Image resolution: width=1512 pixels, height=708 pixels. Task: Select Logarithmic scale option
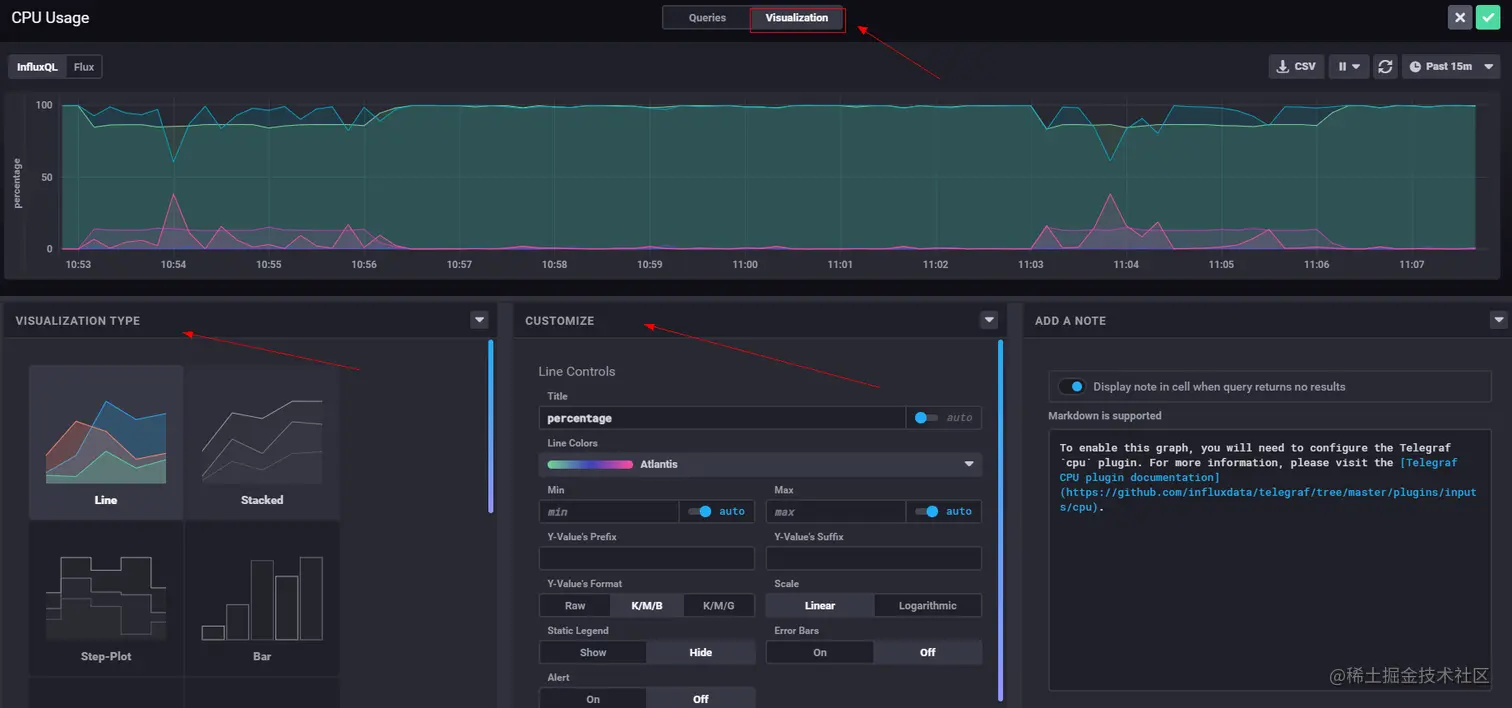(x=928, y=605)
